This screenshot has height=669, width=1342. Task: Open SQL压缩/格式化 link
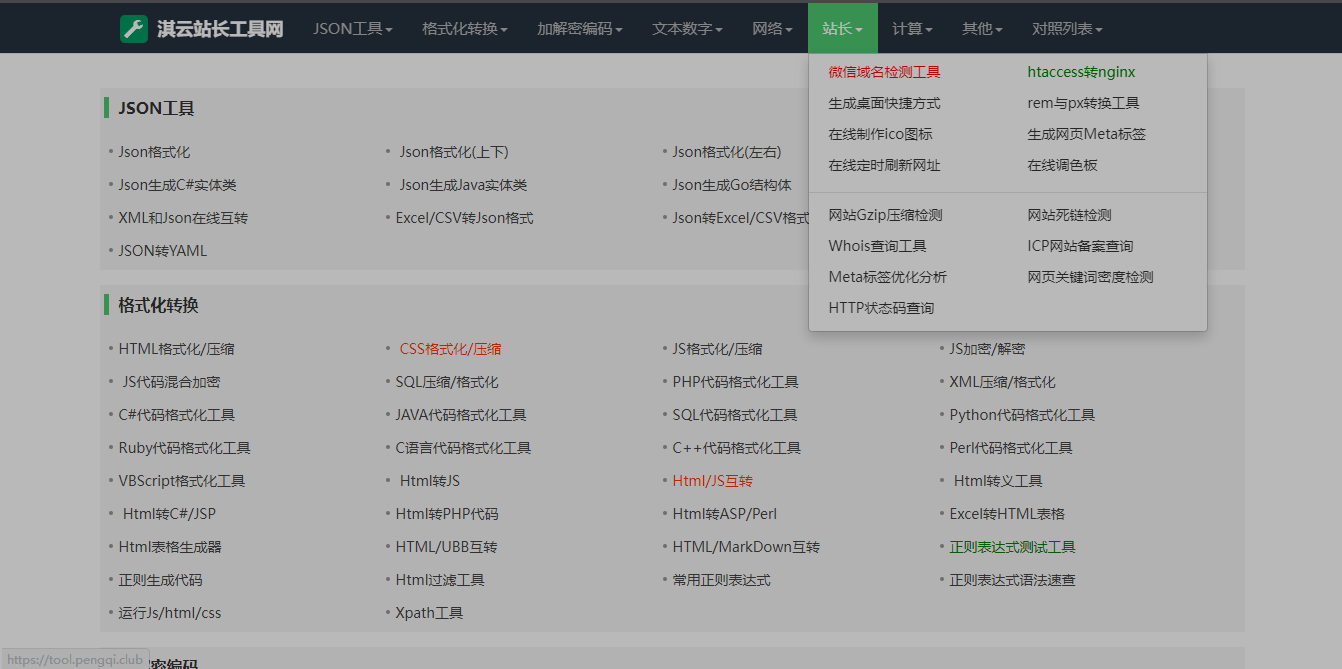click(447, 382)
